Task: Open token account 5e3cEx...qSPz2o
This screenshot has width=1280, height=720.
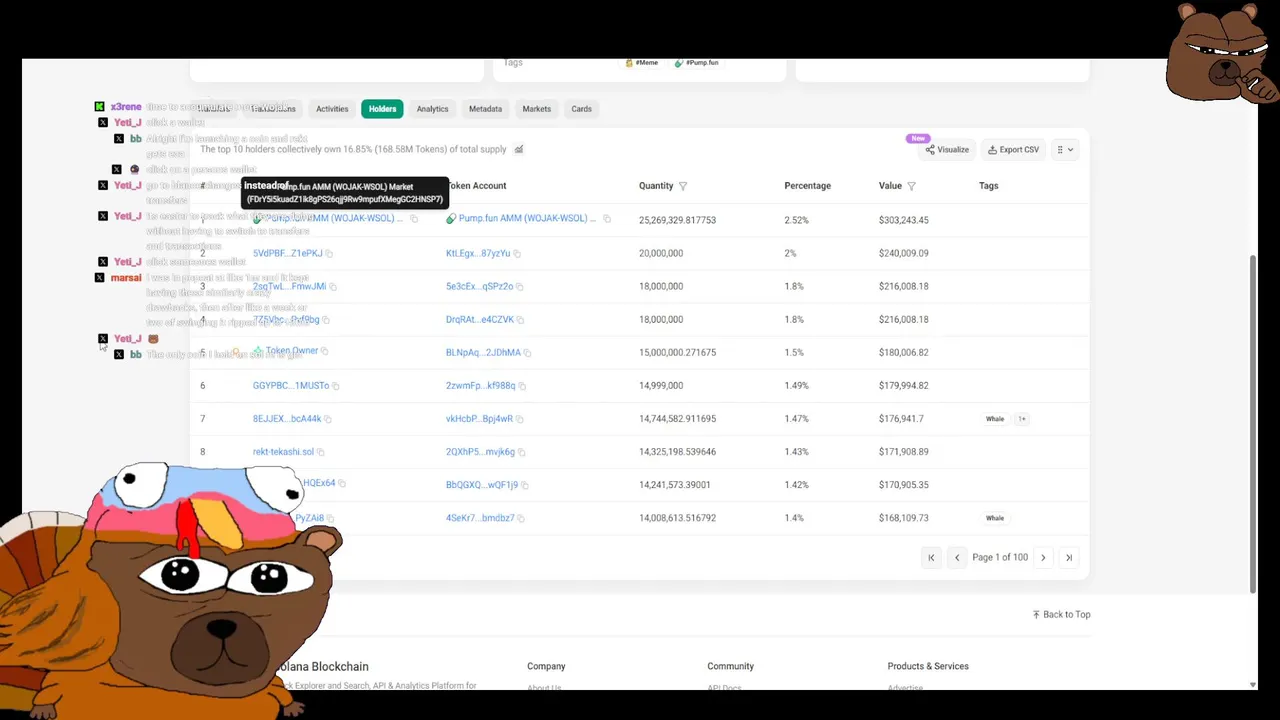Action: (x=479, y=287)
